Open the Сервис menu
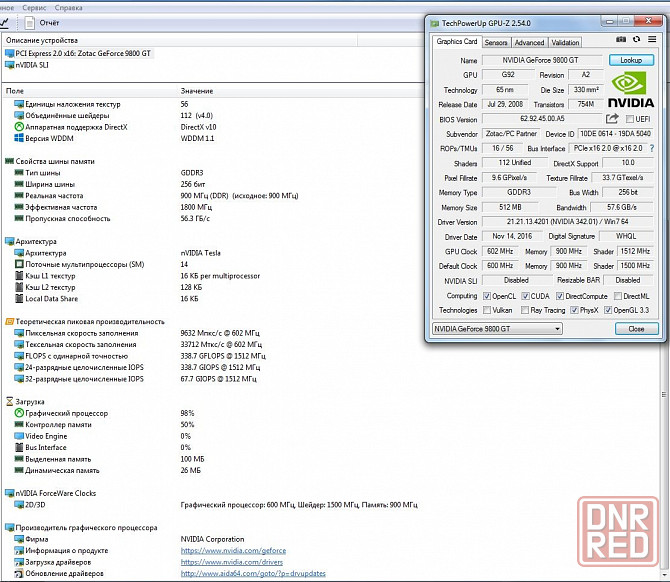Image resolution: width=670 pixels, height=582 pixels. [34, 8]
